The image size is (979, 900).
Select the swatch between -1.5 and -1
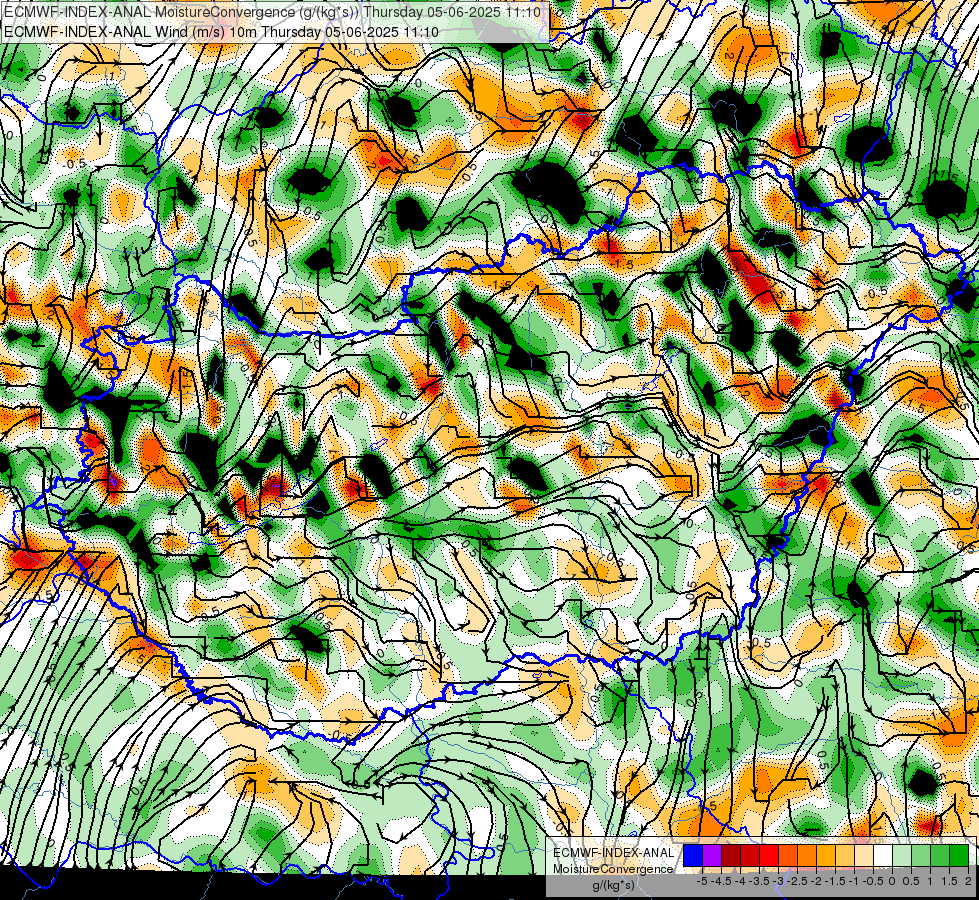click(845, 855)
